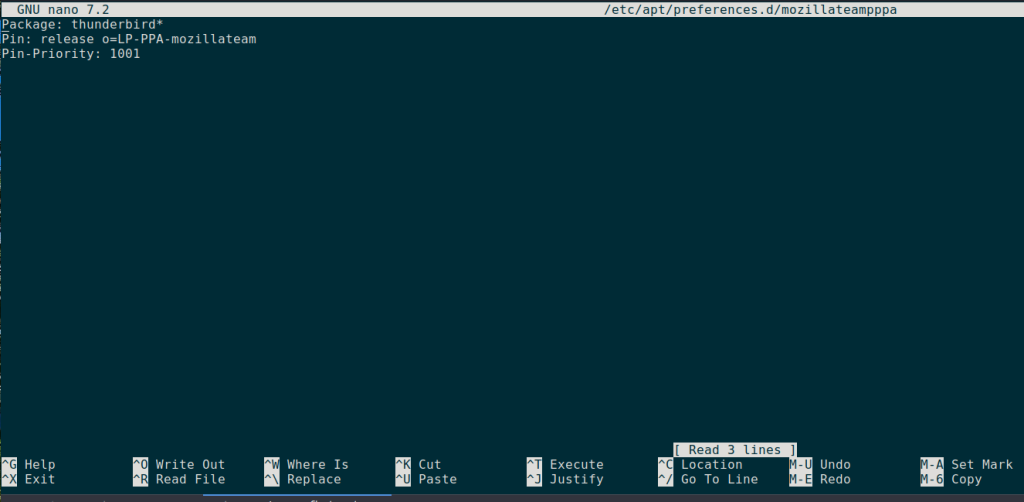
Task: Select ^O Write Out in shortcut bar
Action: 179,465
